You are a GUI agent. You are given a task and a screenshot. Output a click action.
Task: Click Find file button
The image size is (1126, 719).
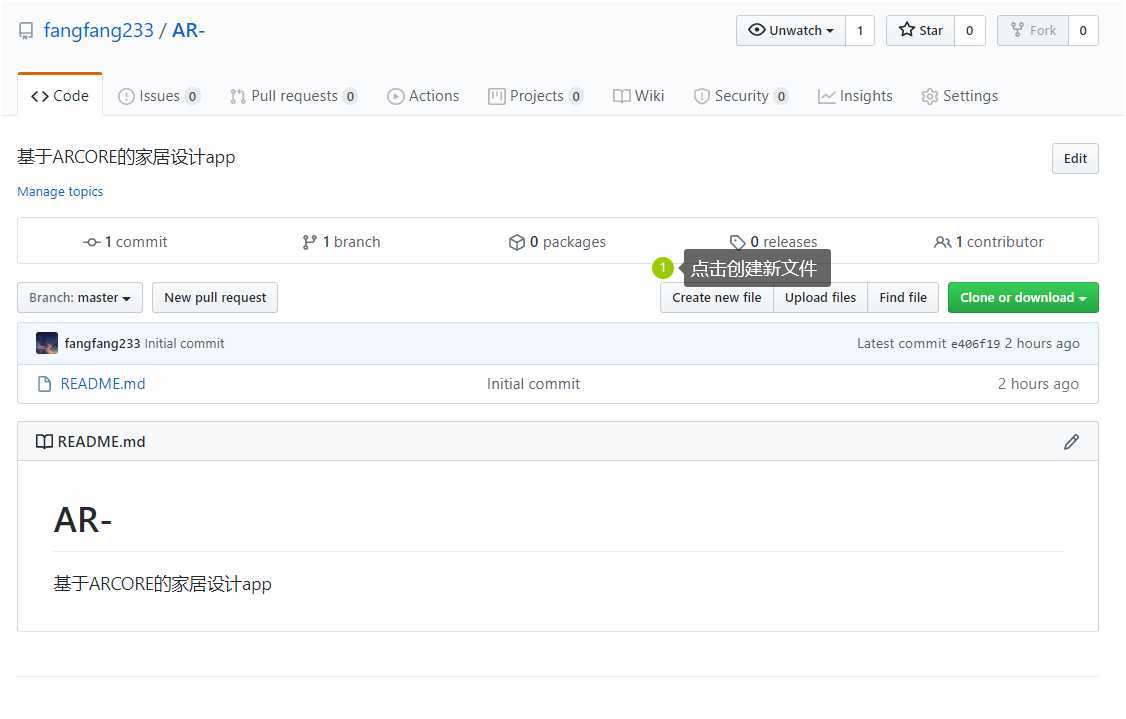point(903,297)
